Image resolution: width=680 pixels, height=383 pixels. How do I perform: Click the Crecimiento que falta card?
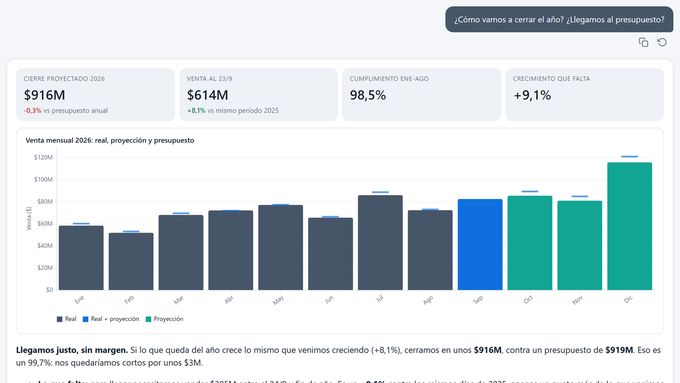585,95
